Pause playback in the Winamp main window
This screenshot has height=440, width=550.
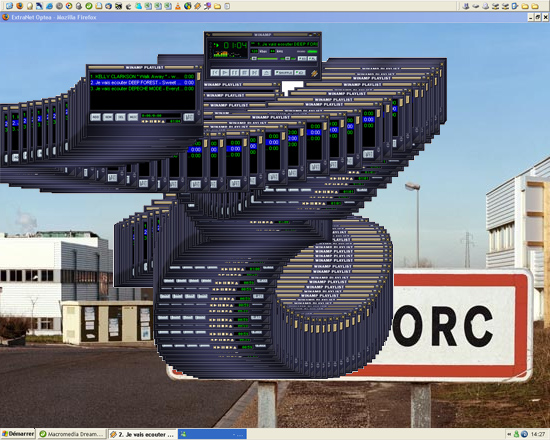[235, 73]
